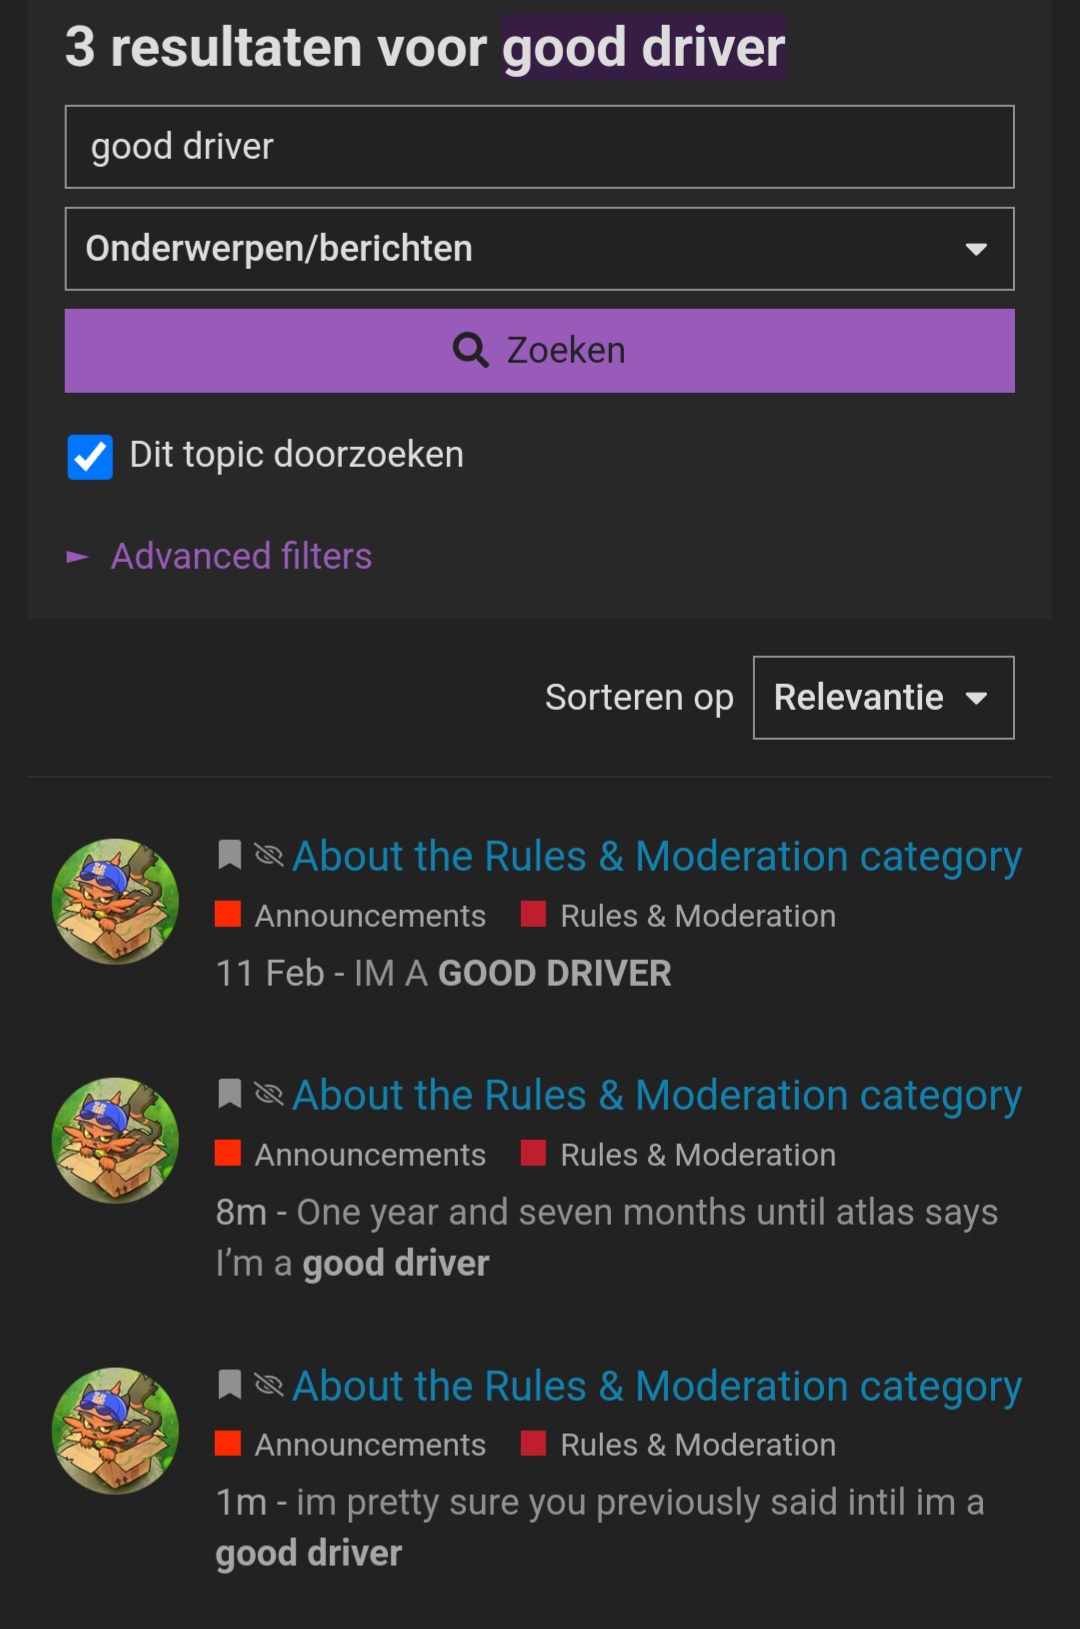Click the purple Zoeken search button
The height and width of the screenshot is (1629, 1080).
(540, 351)
